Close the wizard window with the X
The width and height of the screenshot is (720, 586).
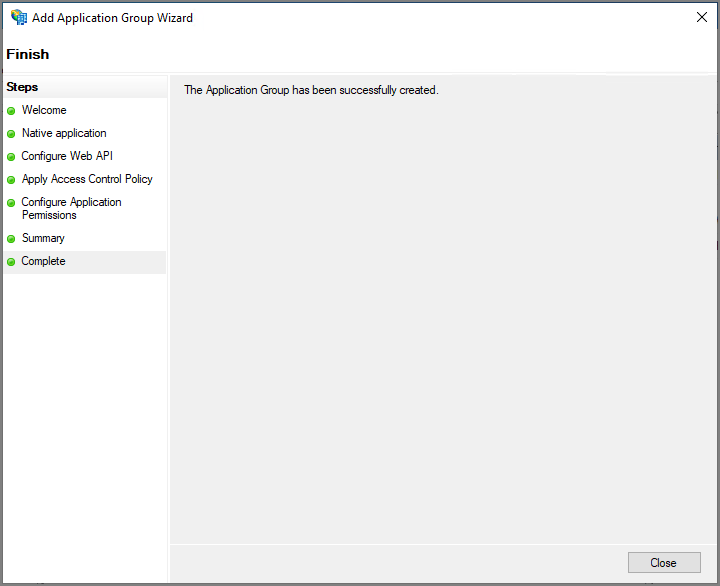point(701,17)
